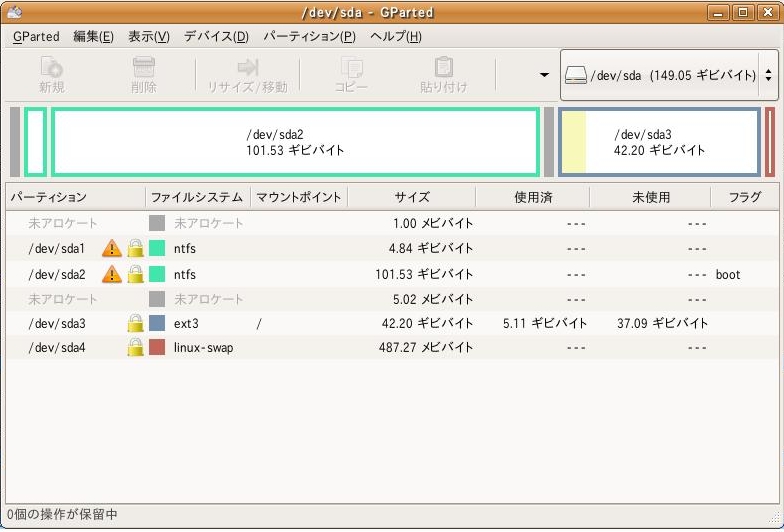784x532 pixels.
Task: Click the warning icon on the /dev/sda1 row
Action: 112,248
